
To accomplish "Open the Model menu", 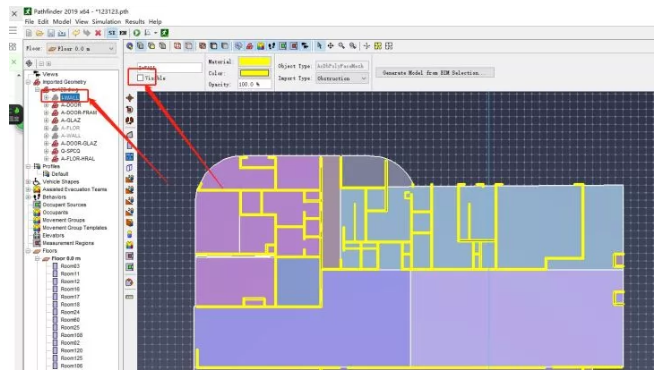I will click(62, 21).
